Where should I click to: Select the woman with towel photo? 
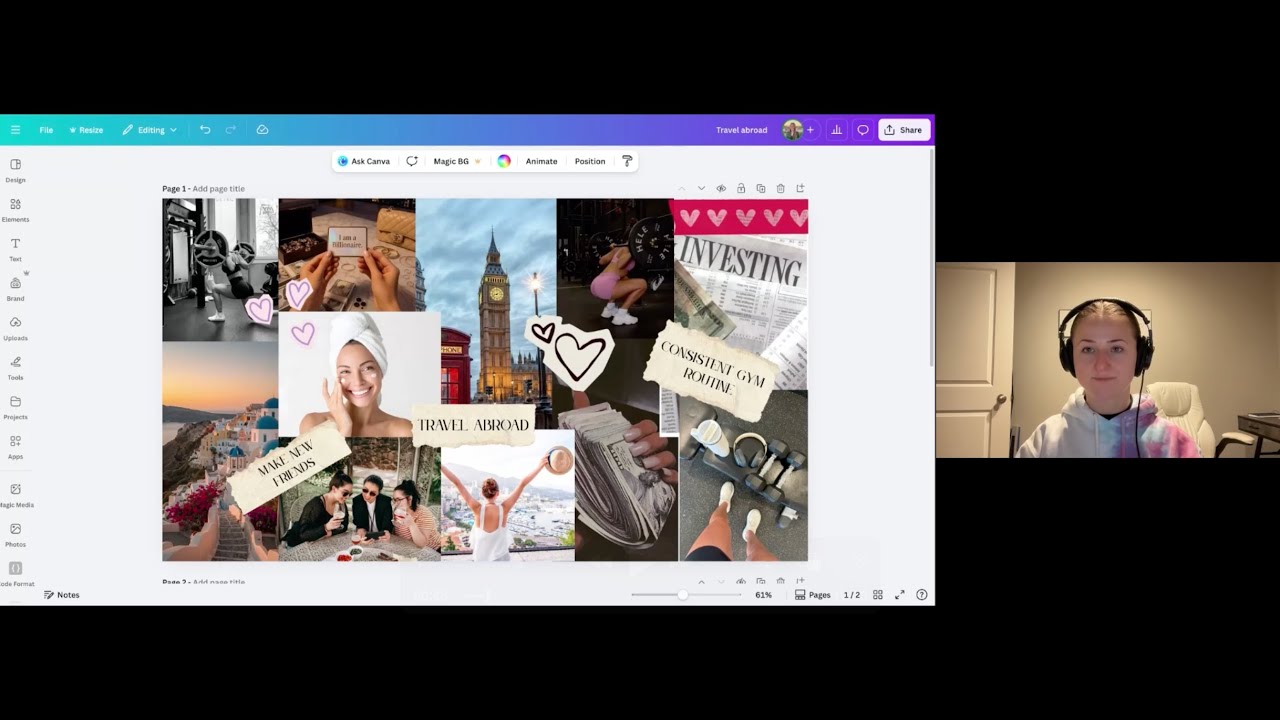pos(359,374)
